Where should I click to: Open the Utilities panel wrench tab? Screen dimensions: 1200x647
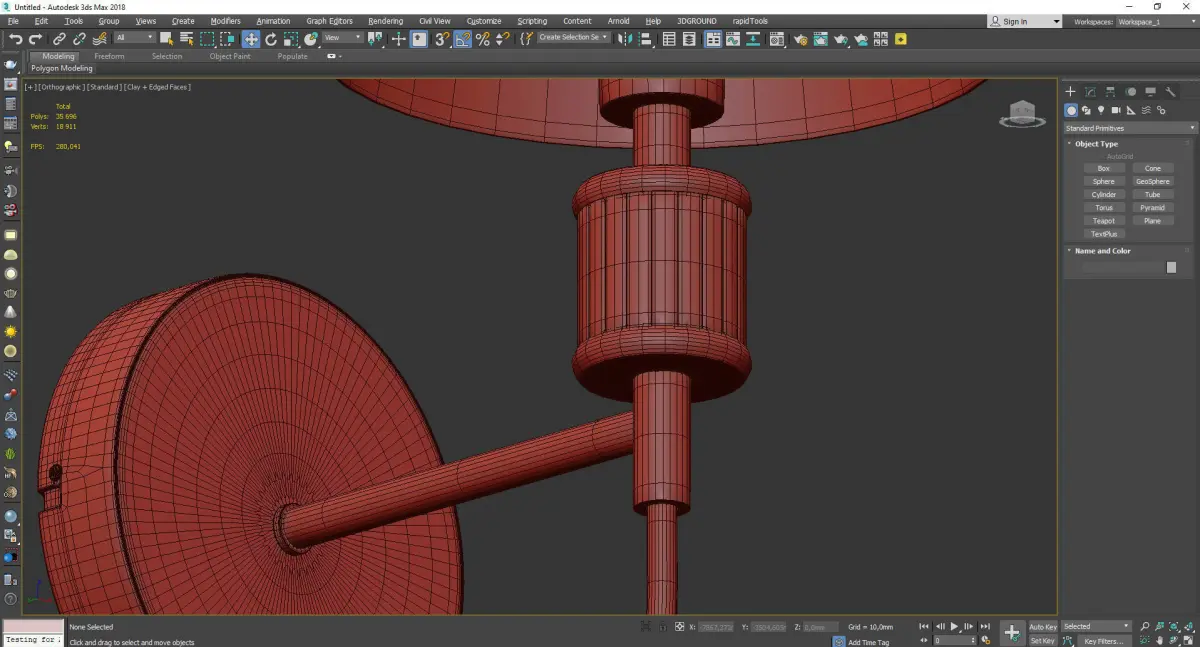(x=1170, y=91)
